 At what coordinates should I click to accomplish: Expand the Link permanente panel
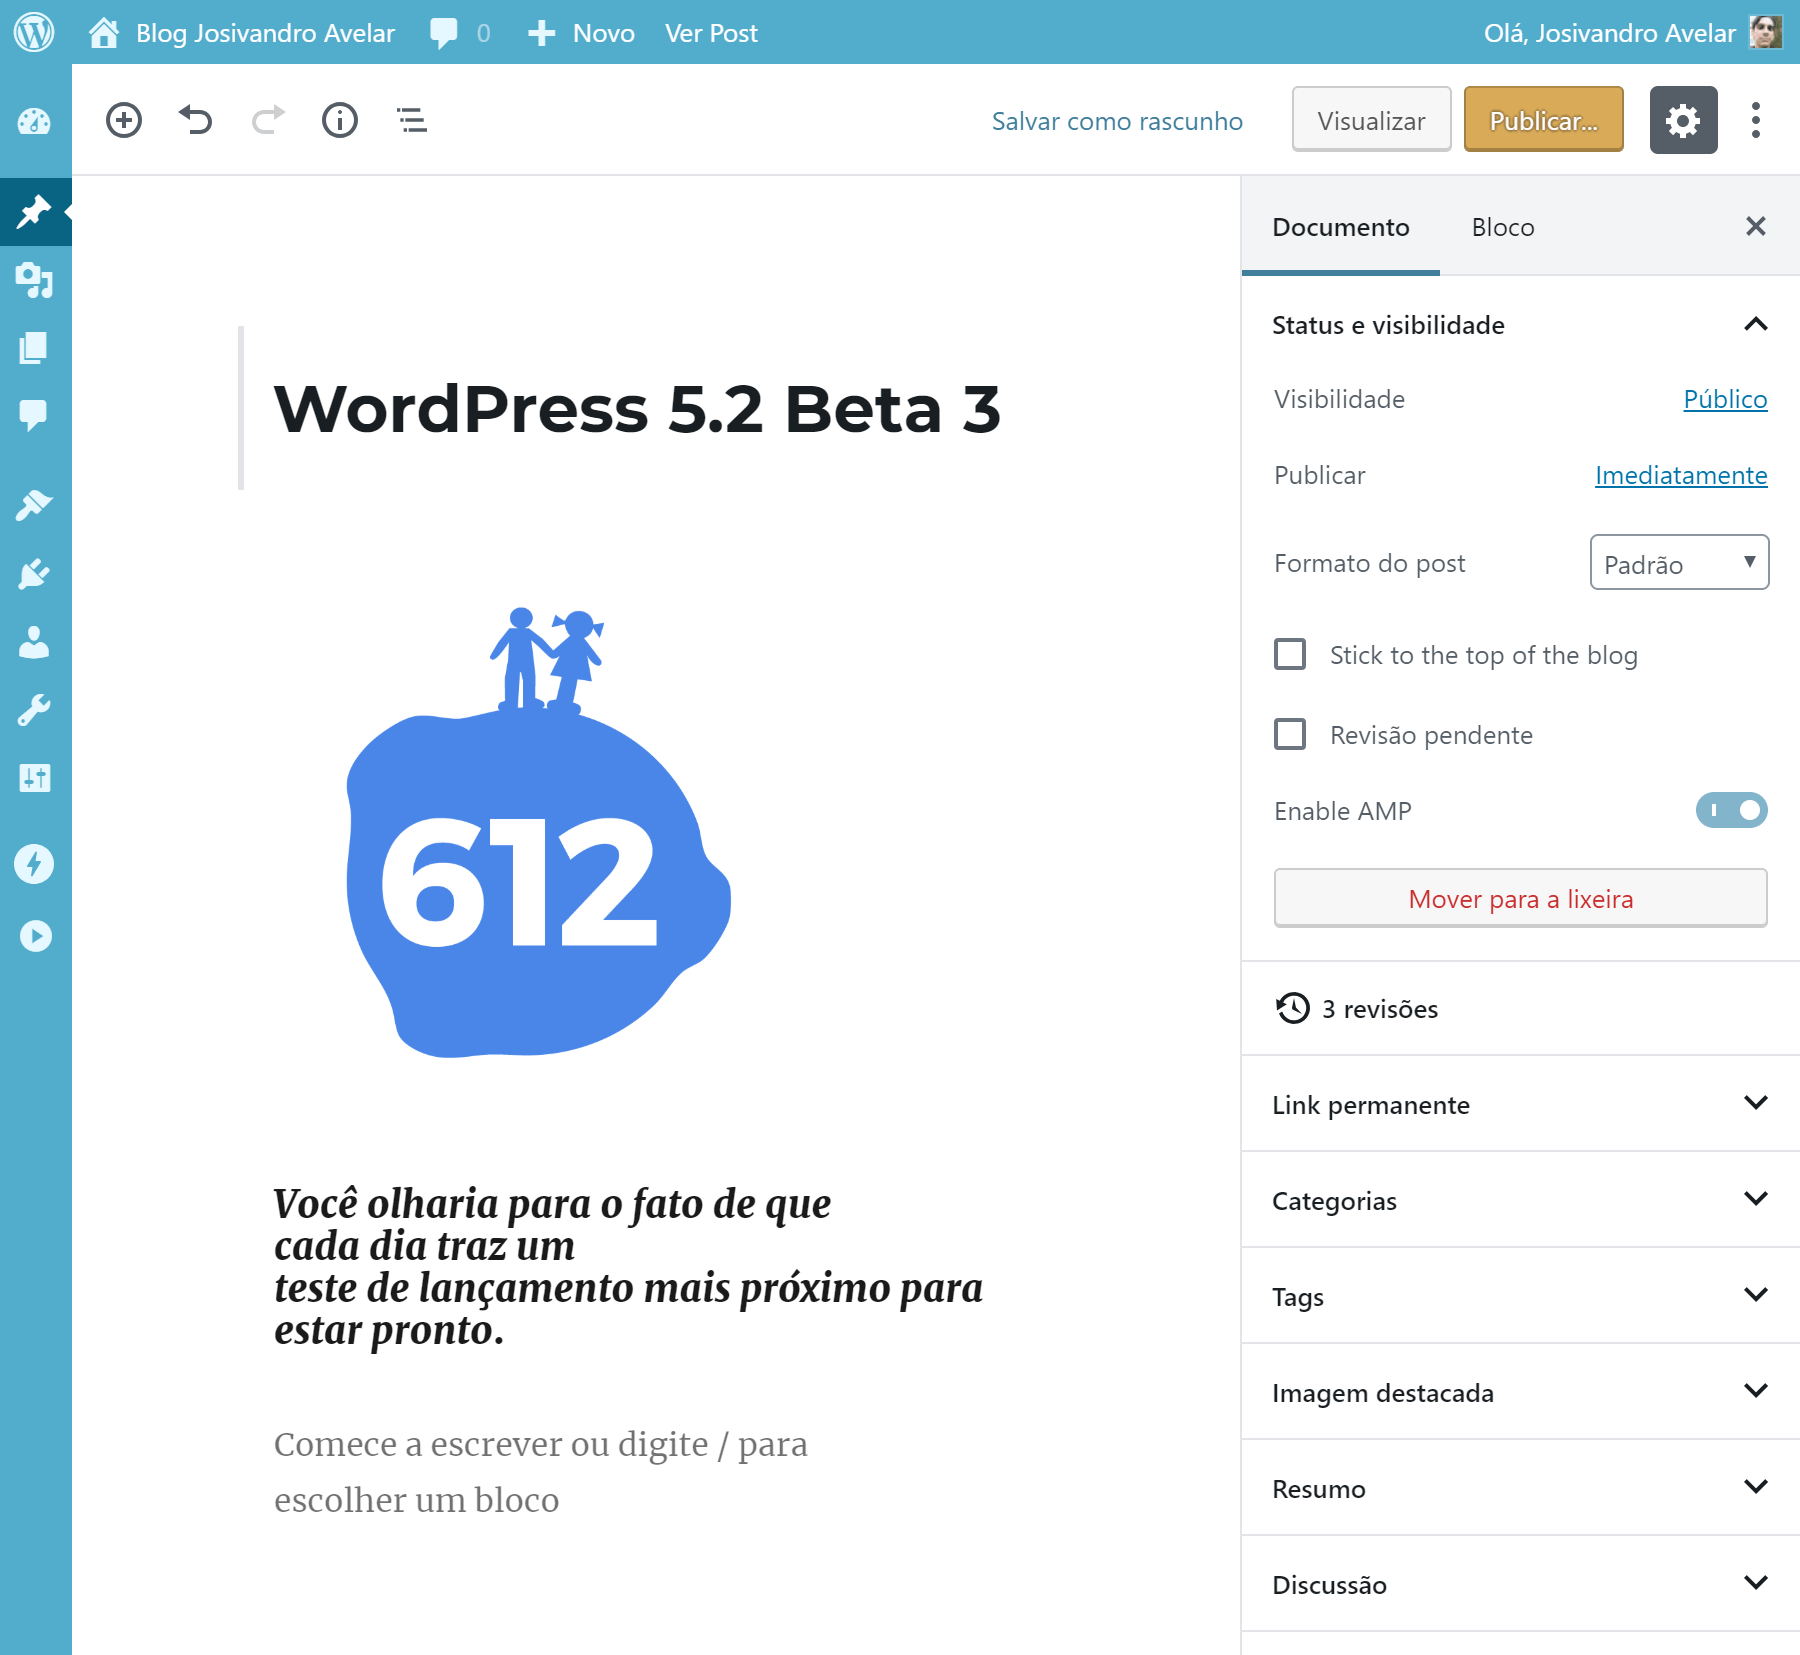[x=1520, y=1104]
